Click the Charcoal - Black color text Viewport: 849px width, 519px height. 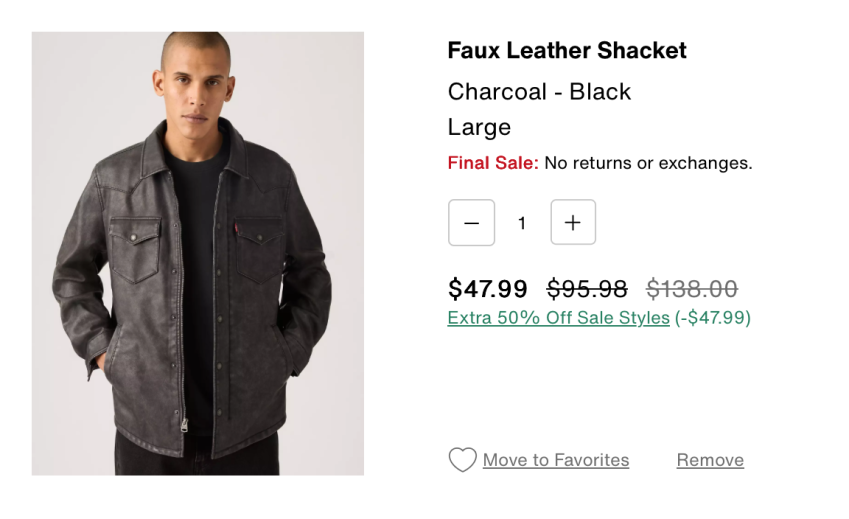[x=539, y=92]
